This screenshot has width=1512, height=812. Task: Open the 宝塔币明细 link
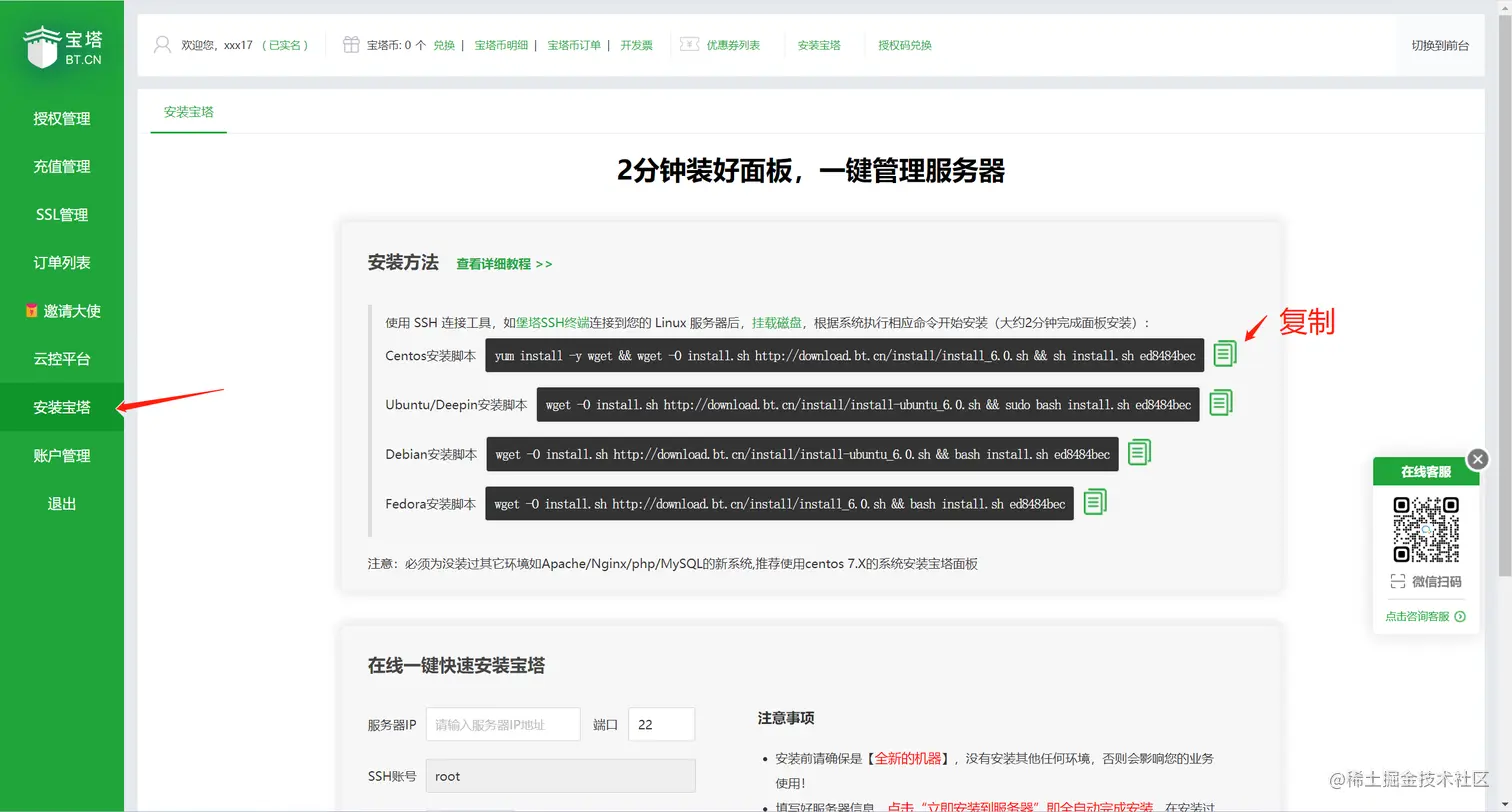(x=501, y=45)
